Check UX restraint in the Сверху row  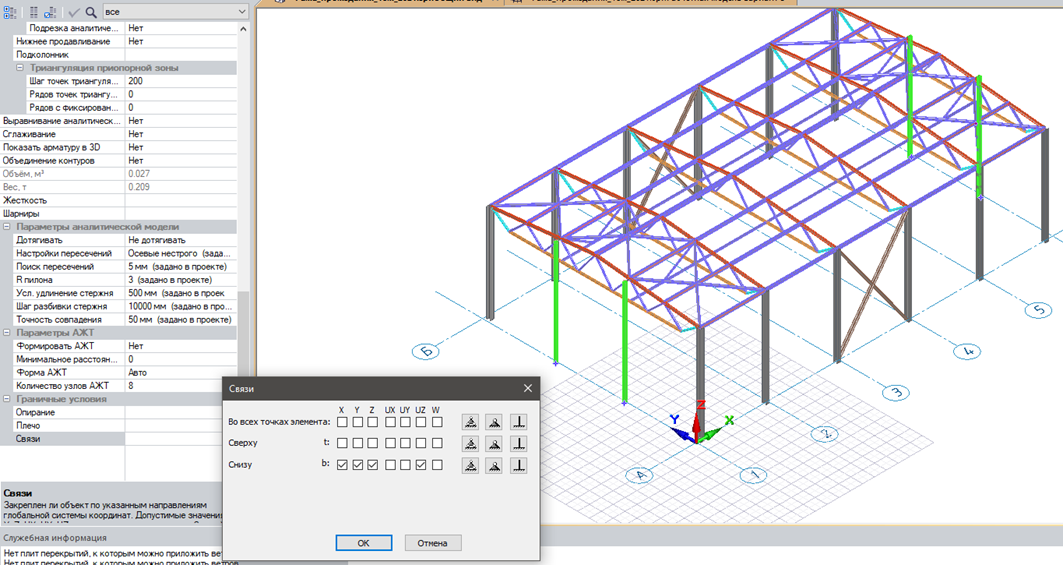click(390, 443)
